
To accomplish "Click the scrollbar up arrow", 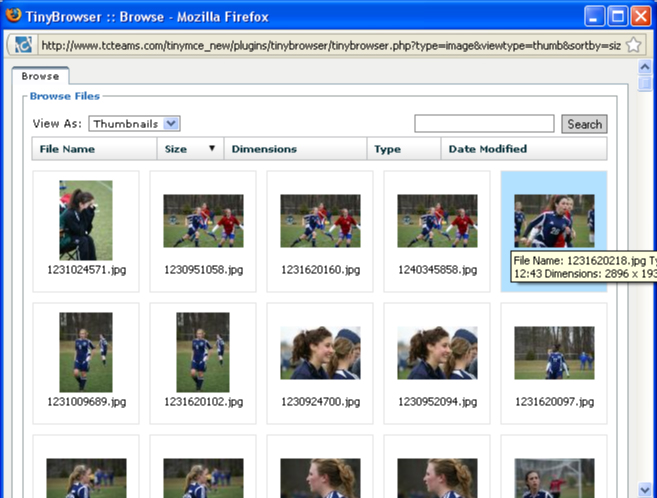I will coord(645,66).
